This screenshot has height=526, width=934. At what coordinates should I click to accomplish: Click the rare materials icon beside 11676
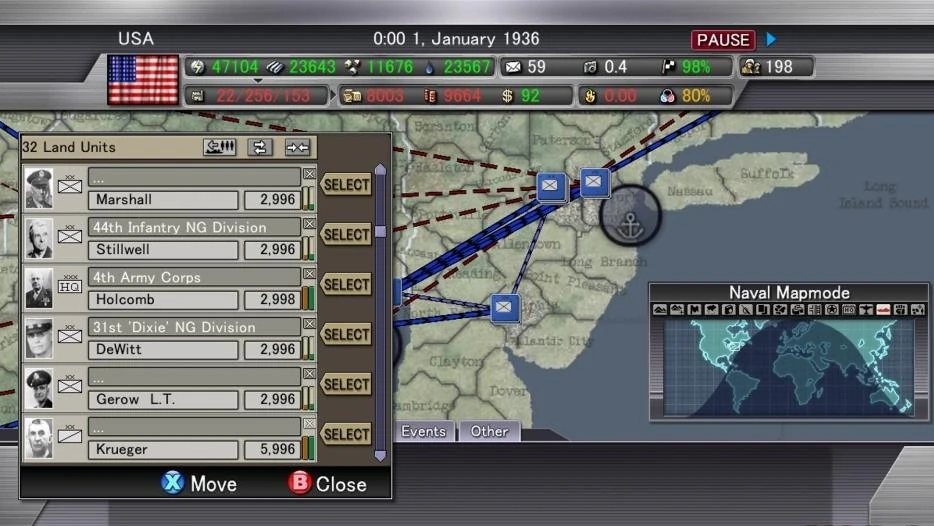[352, 67]
